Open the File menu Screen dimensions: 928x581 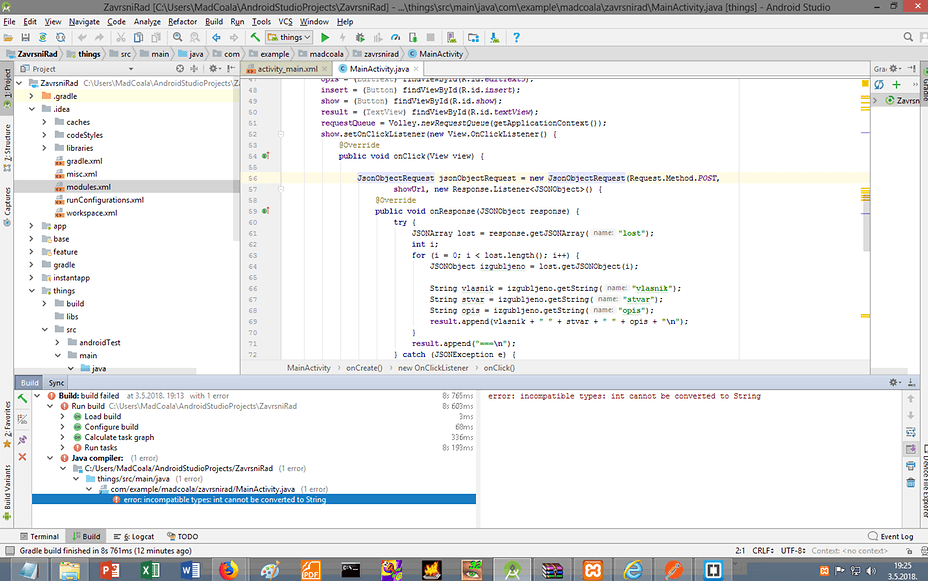click(9, 22)
